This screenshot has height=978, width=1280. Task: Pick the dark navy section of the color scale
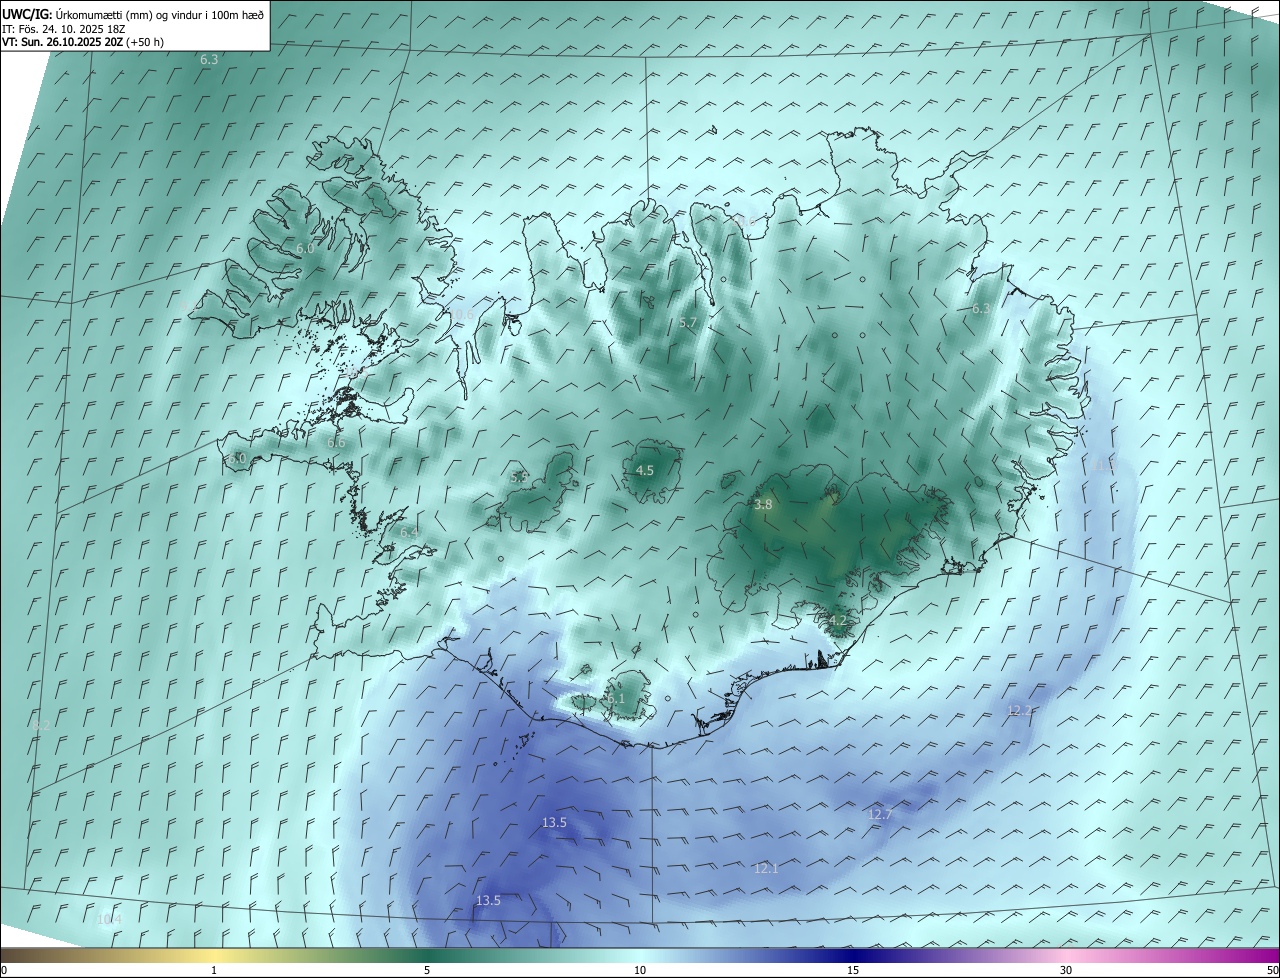tap(853, 955)
